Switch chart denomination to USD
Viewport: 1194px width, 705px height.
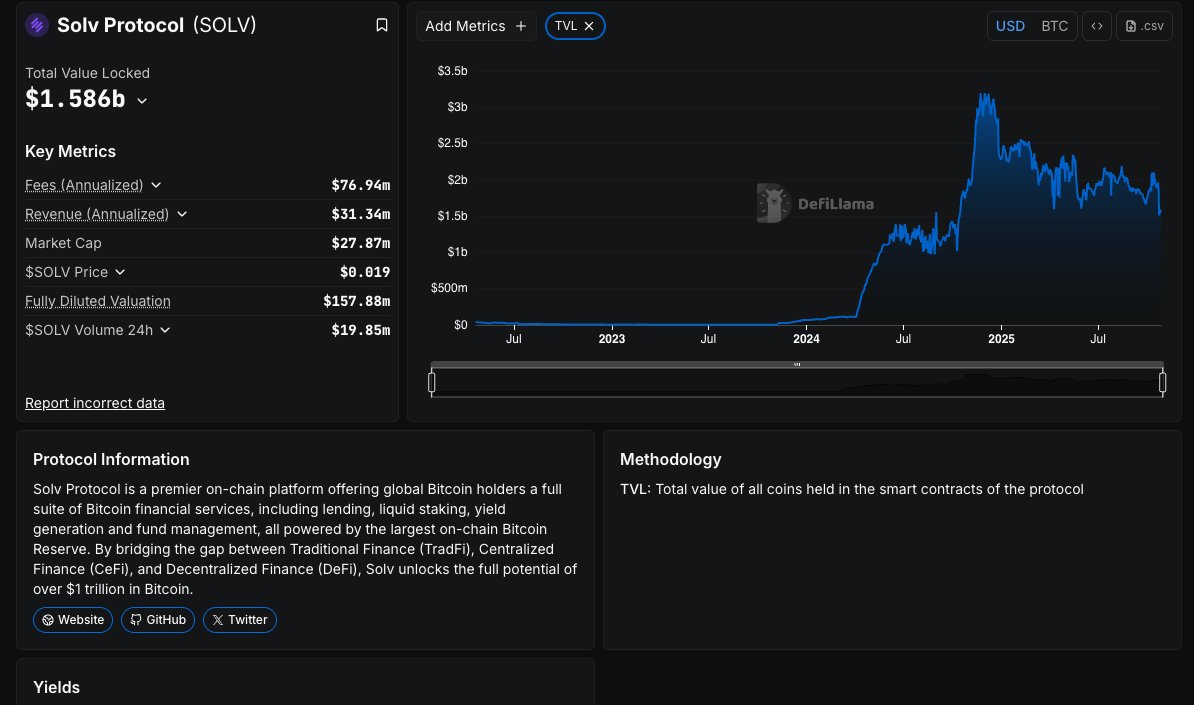(x=1010, y=26)
